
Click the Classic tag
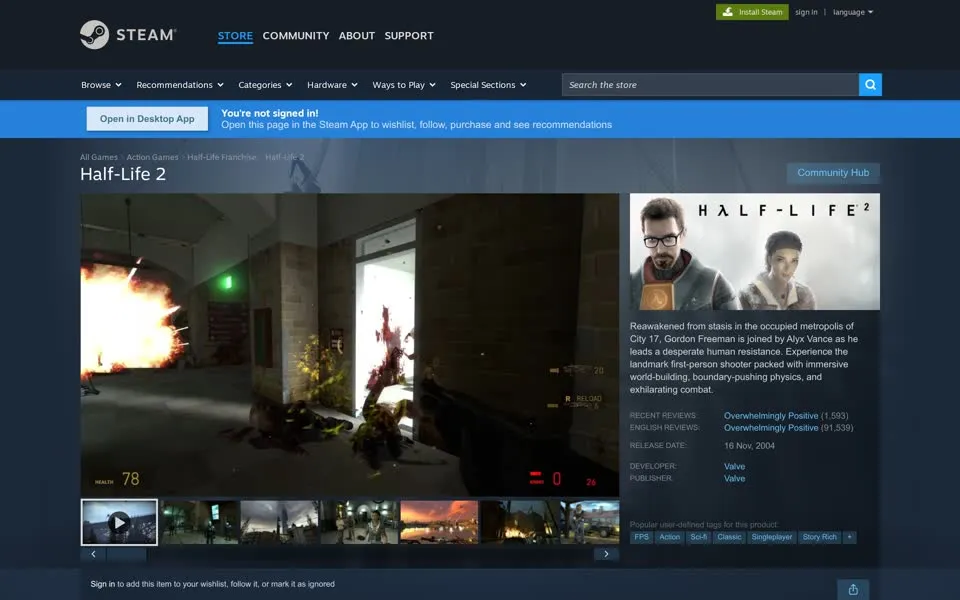point(729,537)
